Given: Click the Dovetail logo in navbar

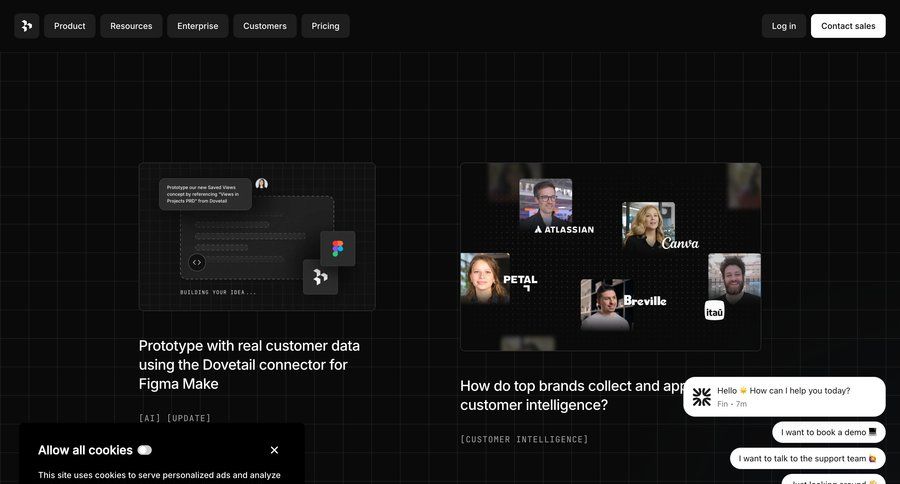Looking at the screenshot, I should pos(27,26).
